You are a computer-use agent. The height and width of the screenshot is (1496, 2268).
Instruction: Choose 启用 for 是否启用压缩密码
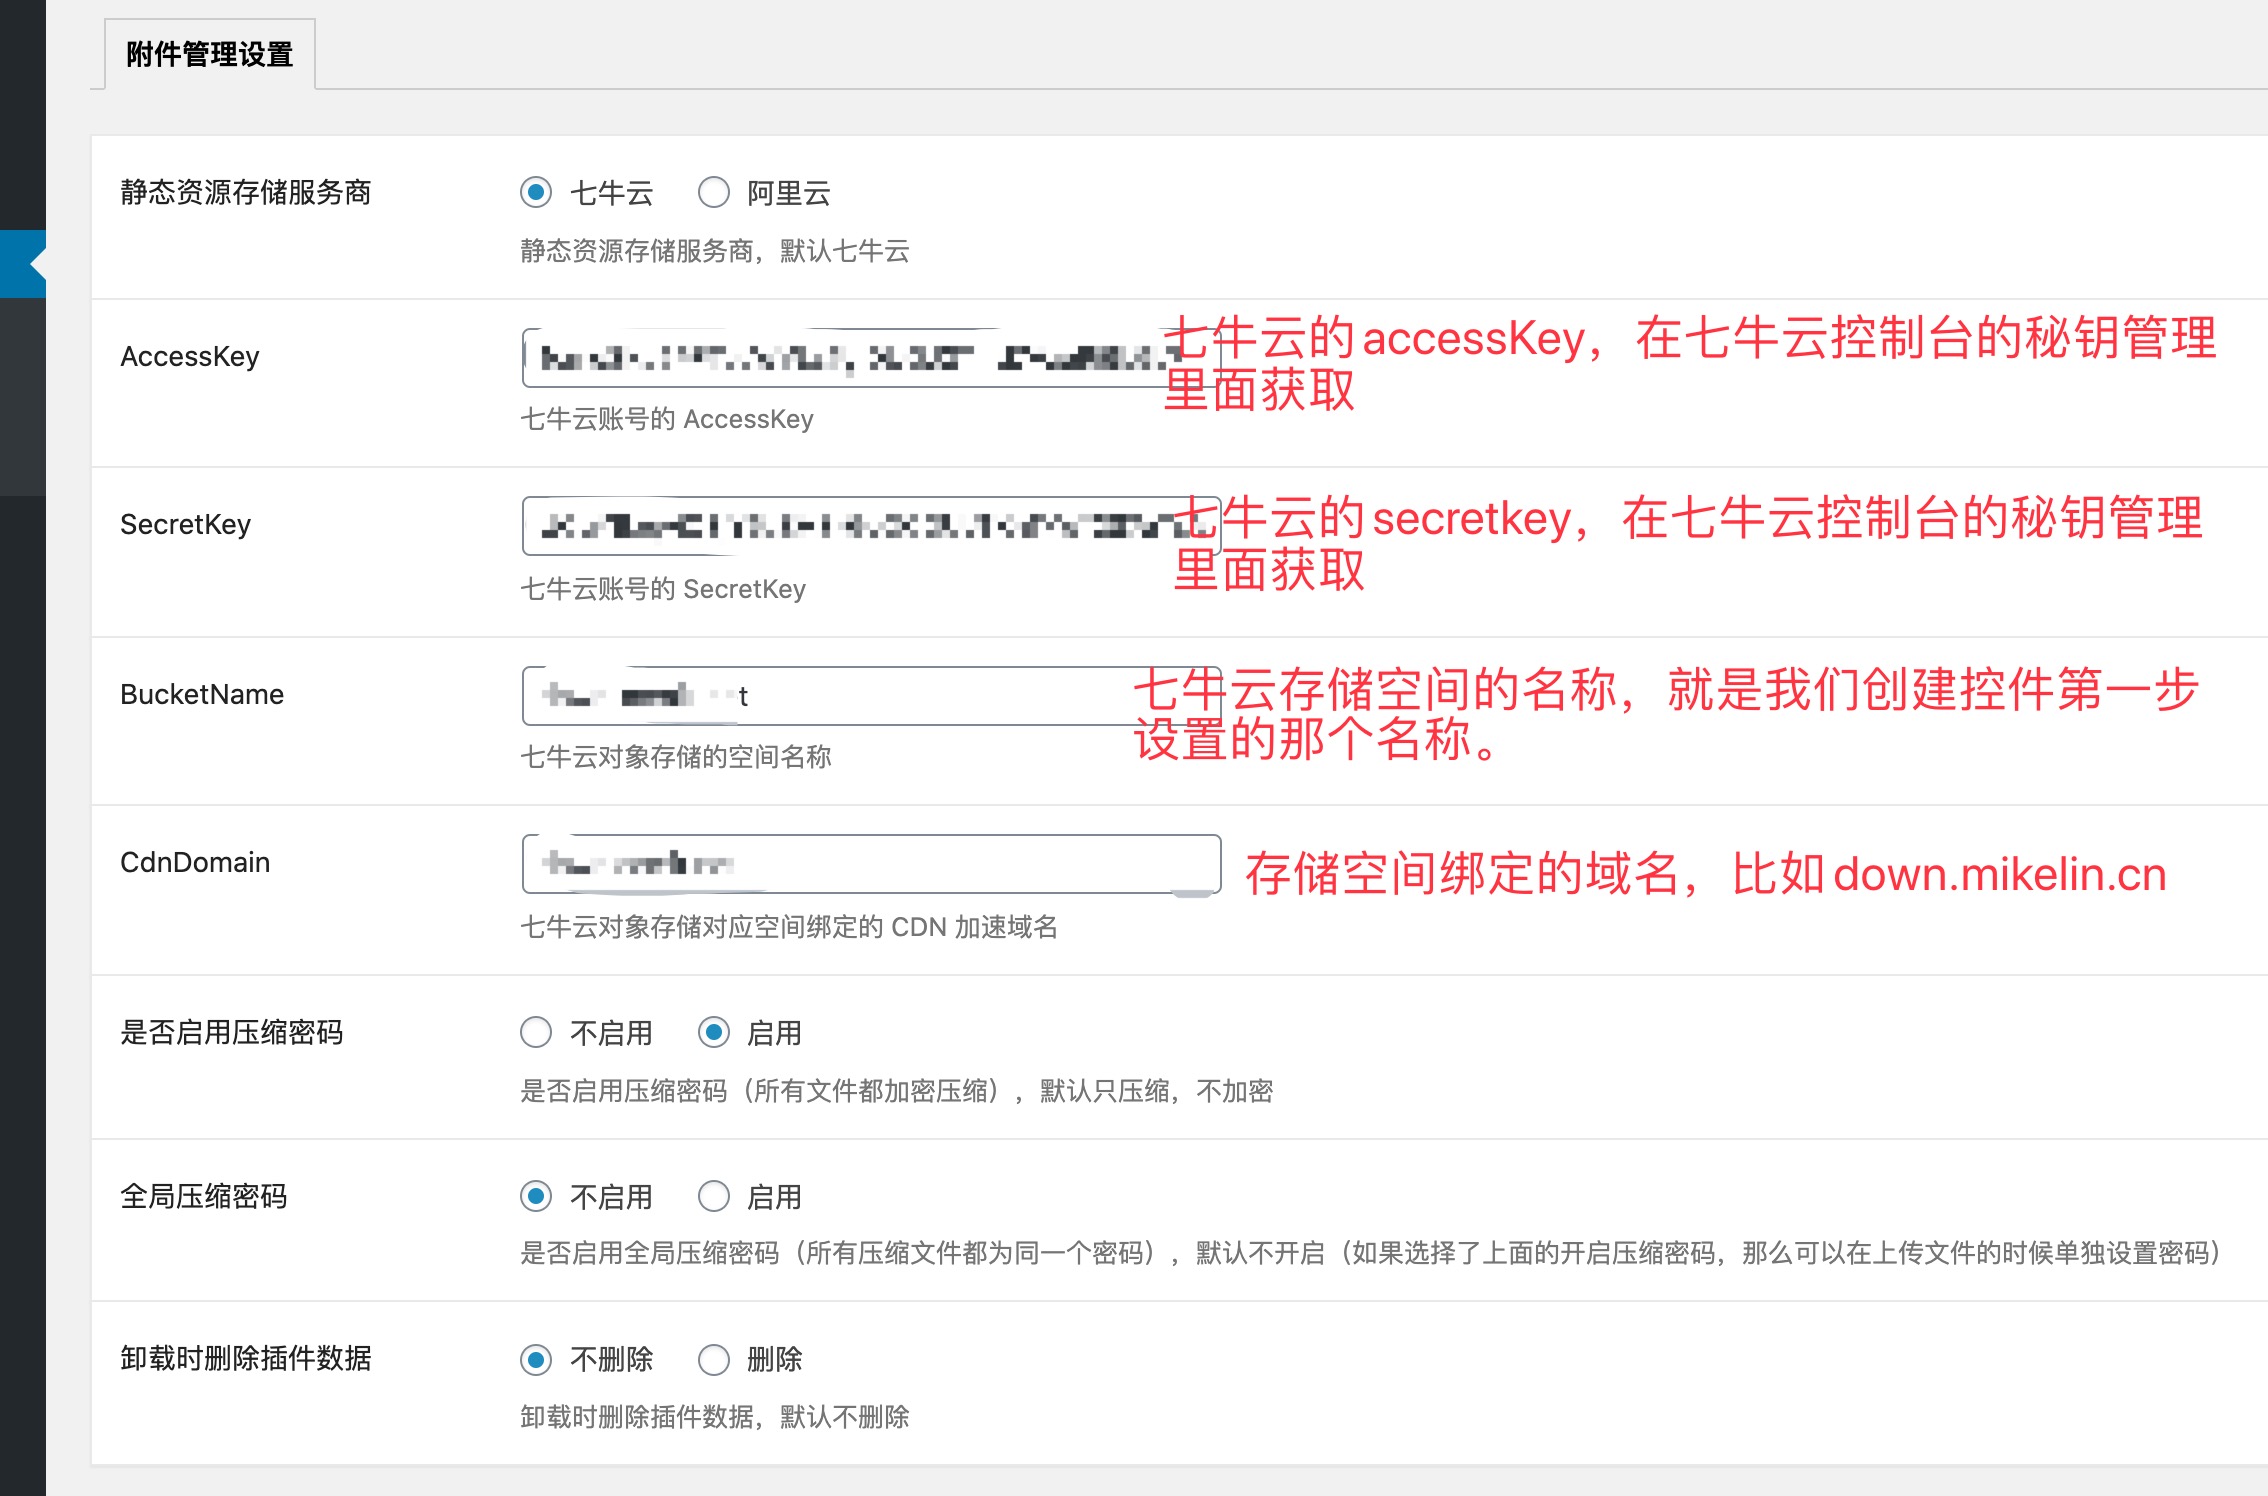pos(714,1032)
